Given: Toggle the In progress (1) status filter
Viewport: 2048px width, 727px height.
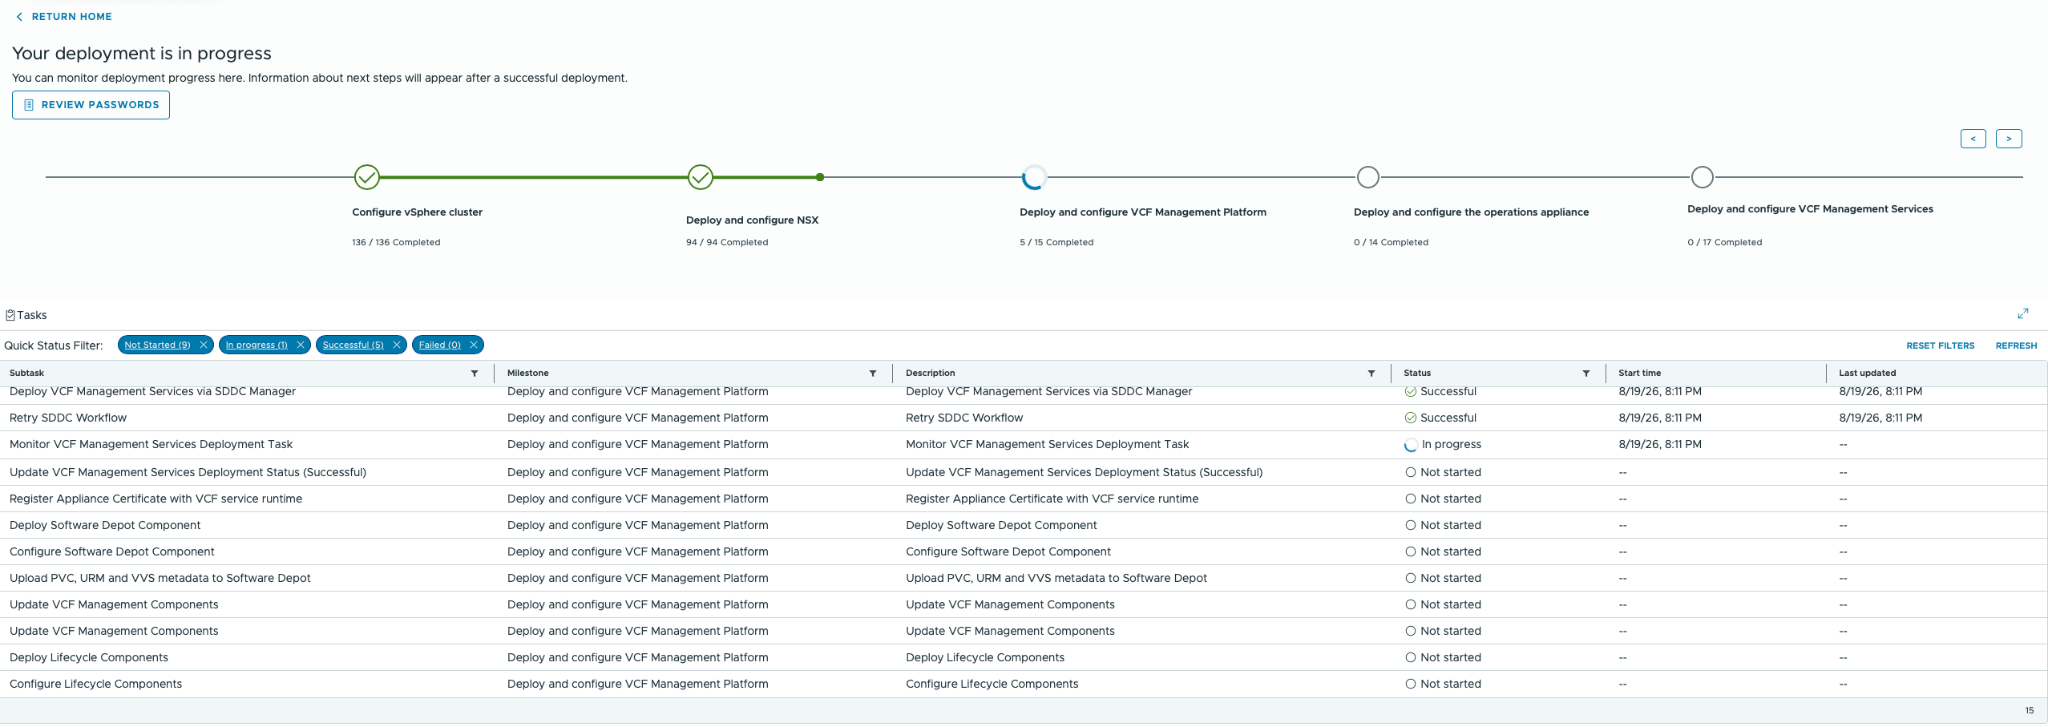Looking at the screenshot, I should click(x=256, y=345).
